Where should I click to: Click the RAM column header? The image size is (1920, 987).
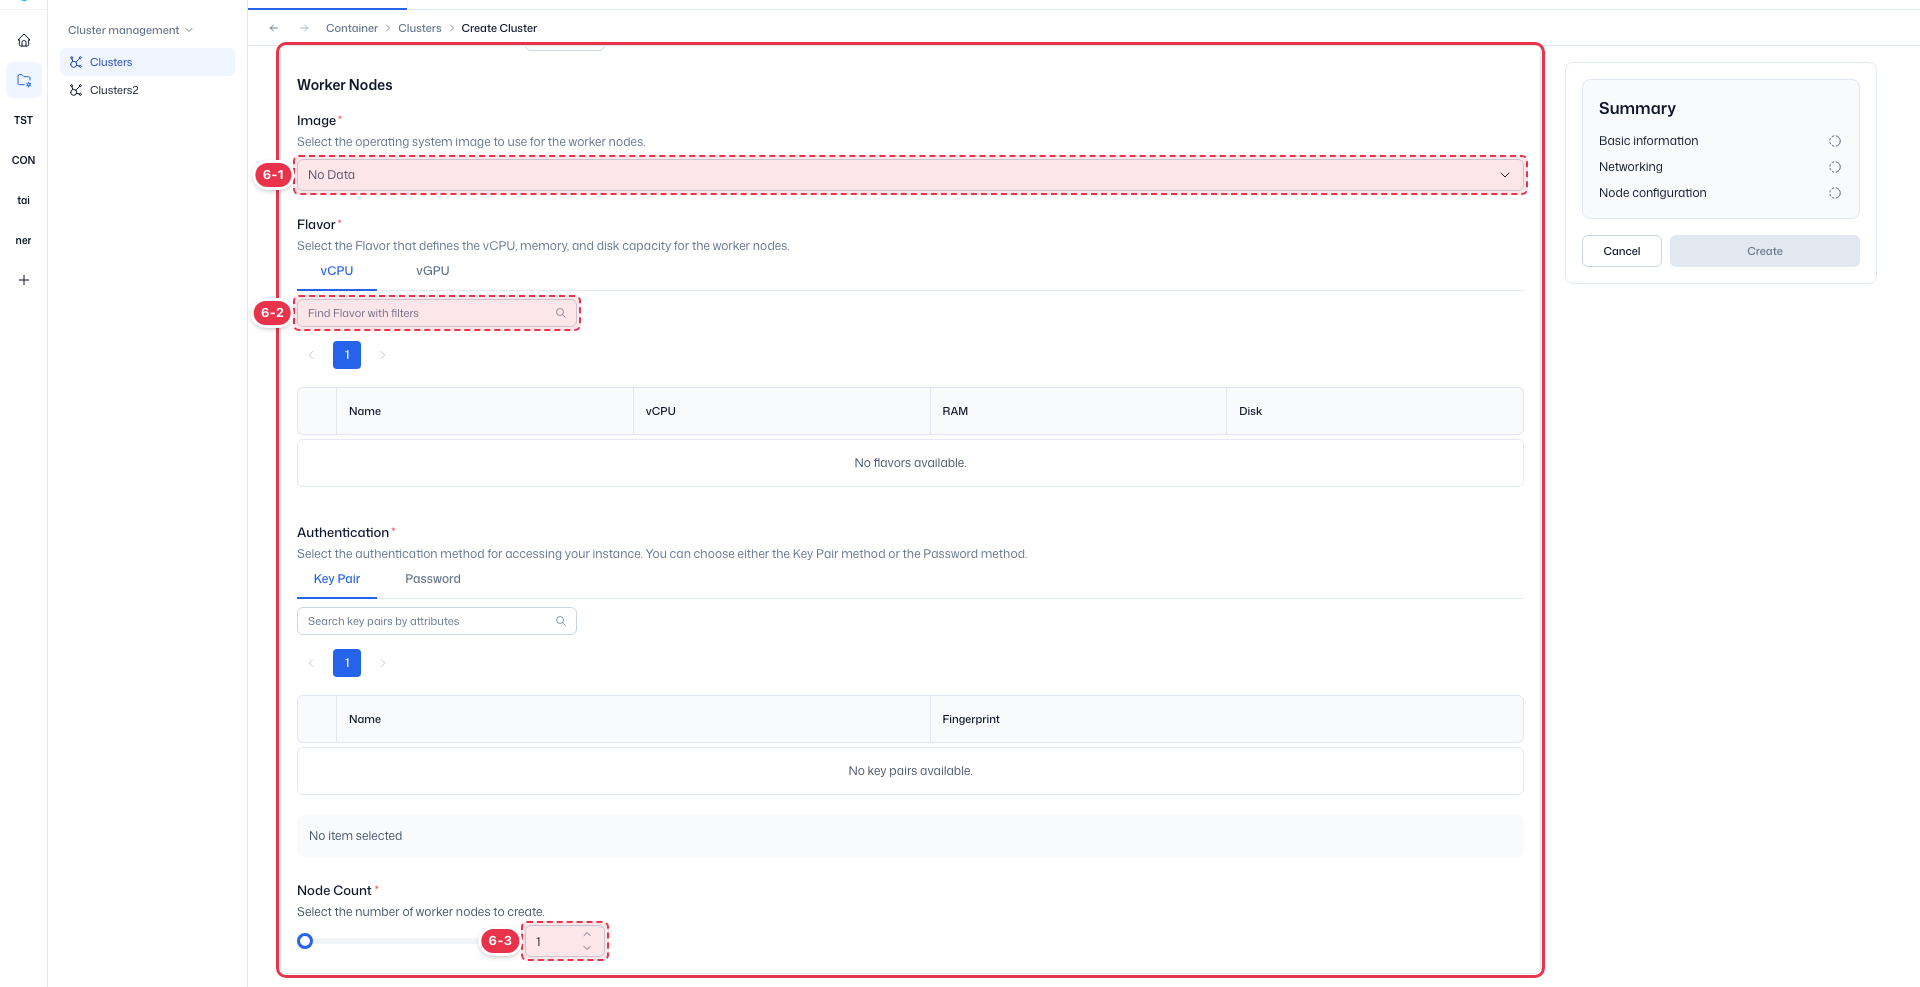coord(1078,411)
